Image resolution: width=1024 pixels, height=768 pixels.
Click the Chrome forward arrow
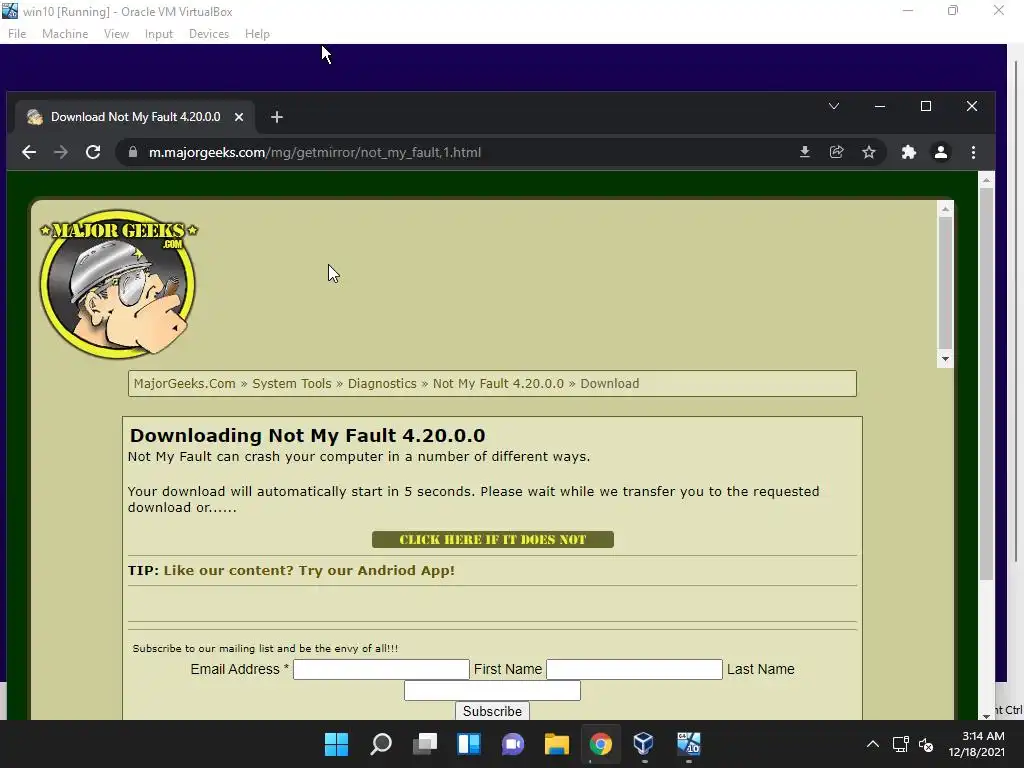(x=61, y=152)
